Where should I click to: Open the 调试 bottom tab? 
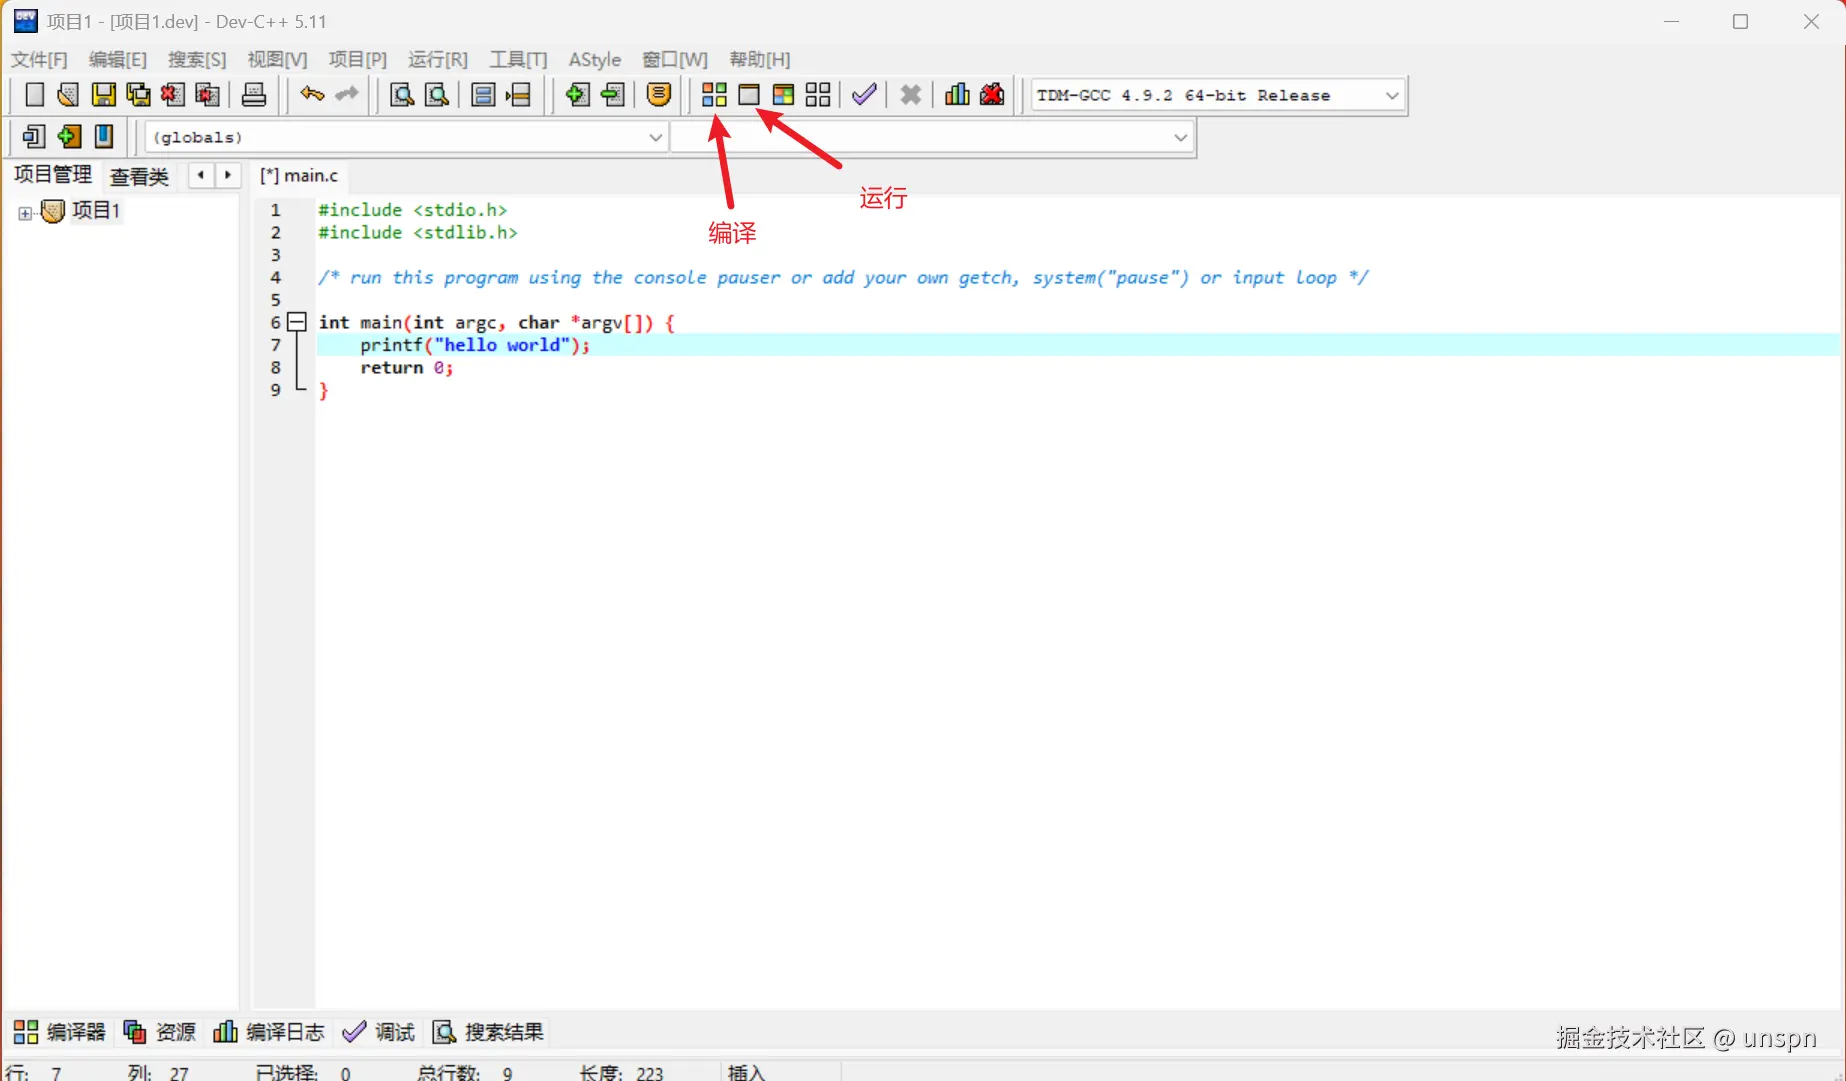[378, 1032]
